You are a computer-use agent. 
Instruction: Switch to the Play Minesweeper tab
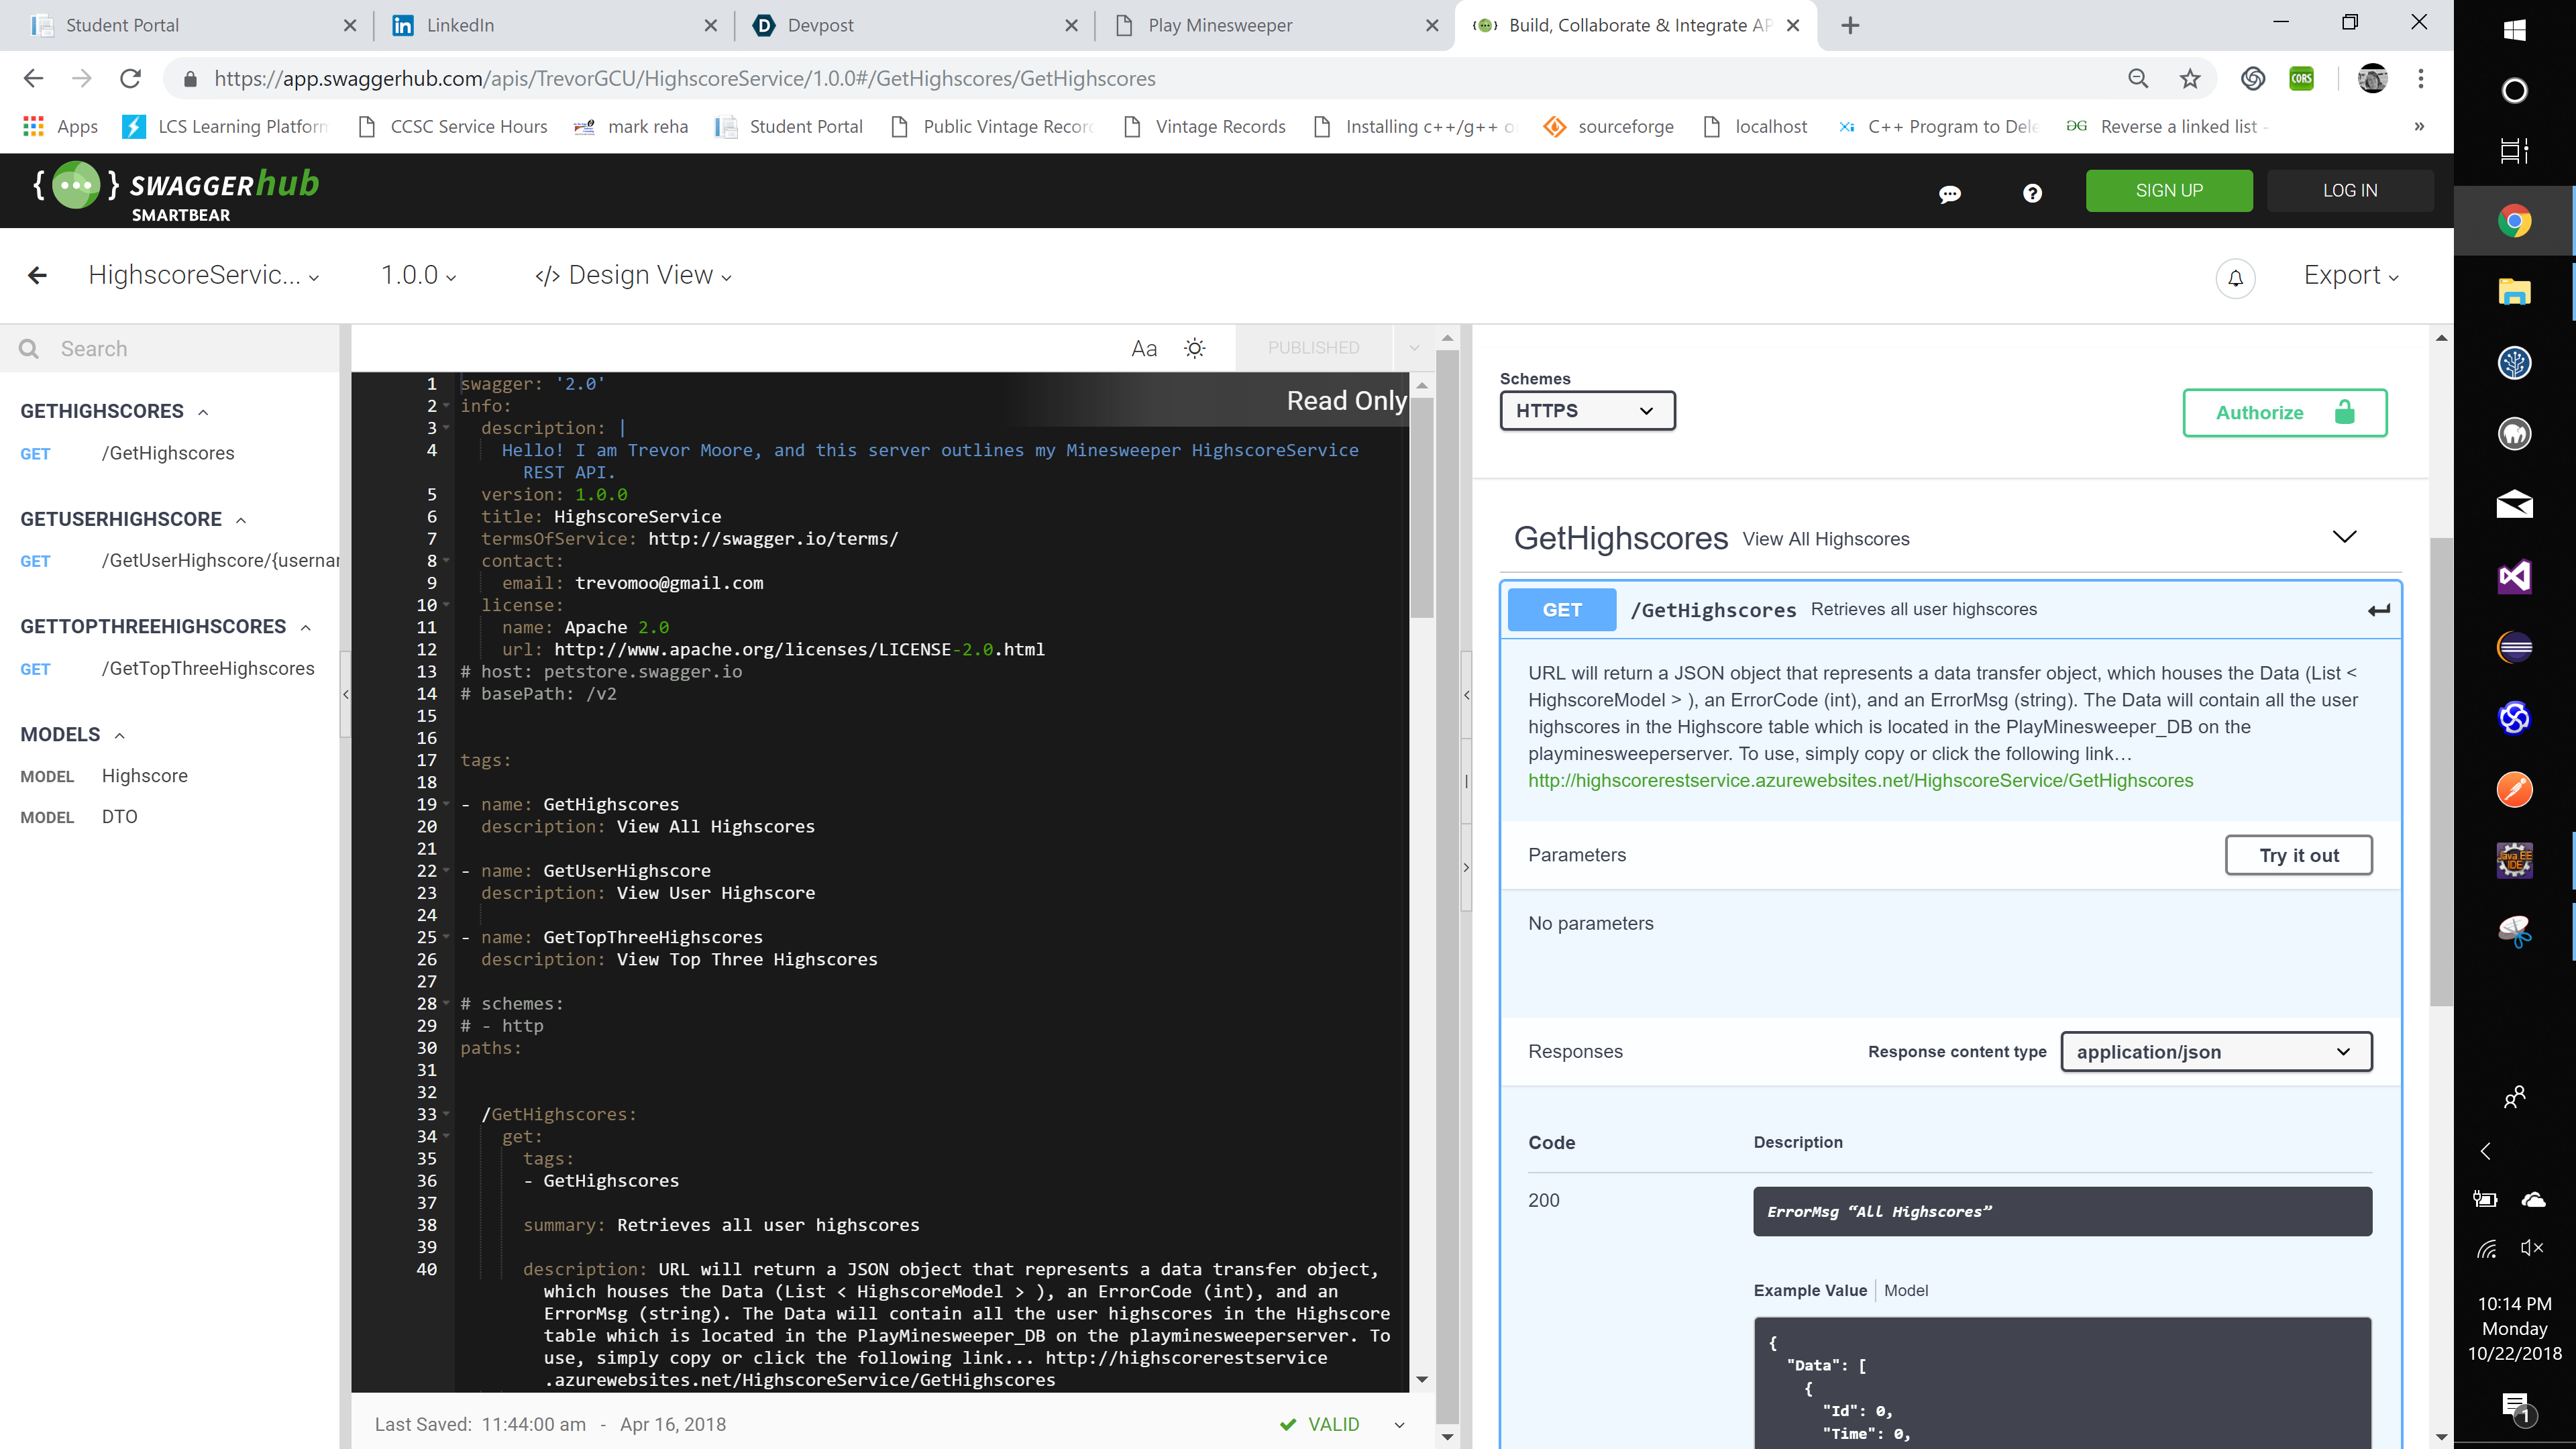tap(1219, 25)
